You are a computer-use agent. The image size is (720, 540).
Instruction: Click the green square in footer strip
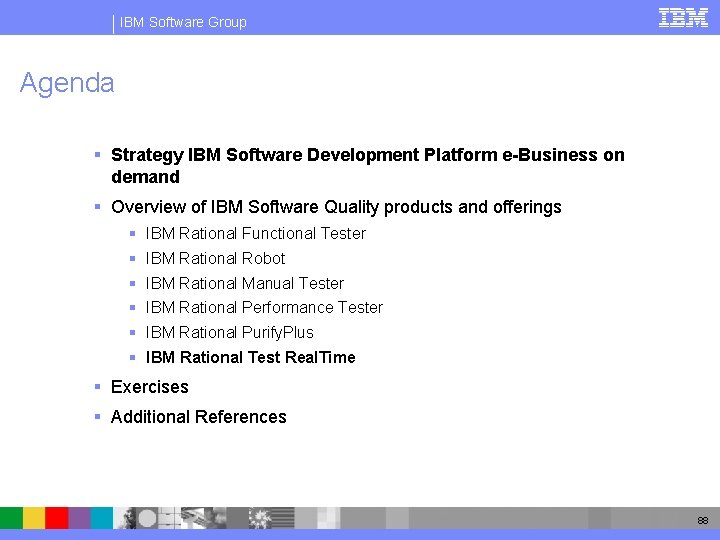[x=11, y=518]
